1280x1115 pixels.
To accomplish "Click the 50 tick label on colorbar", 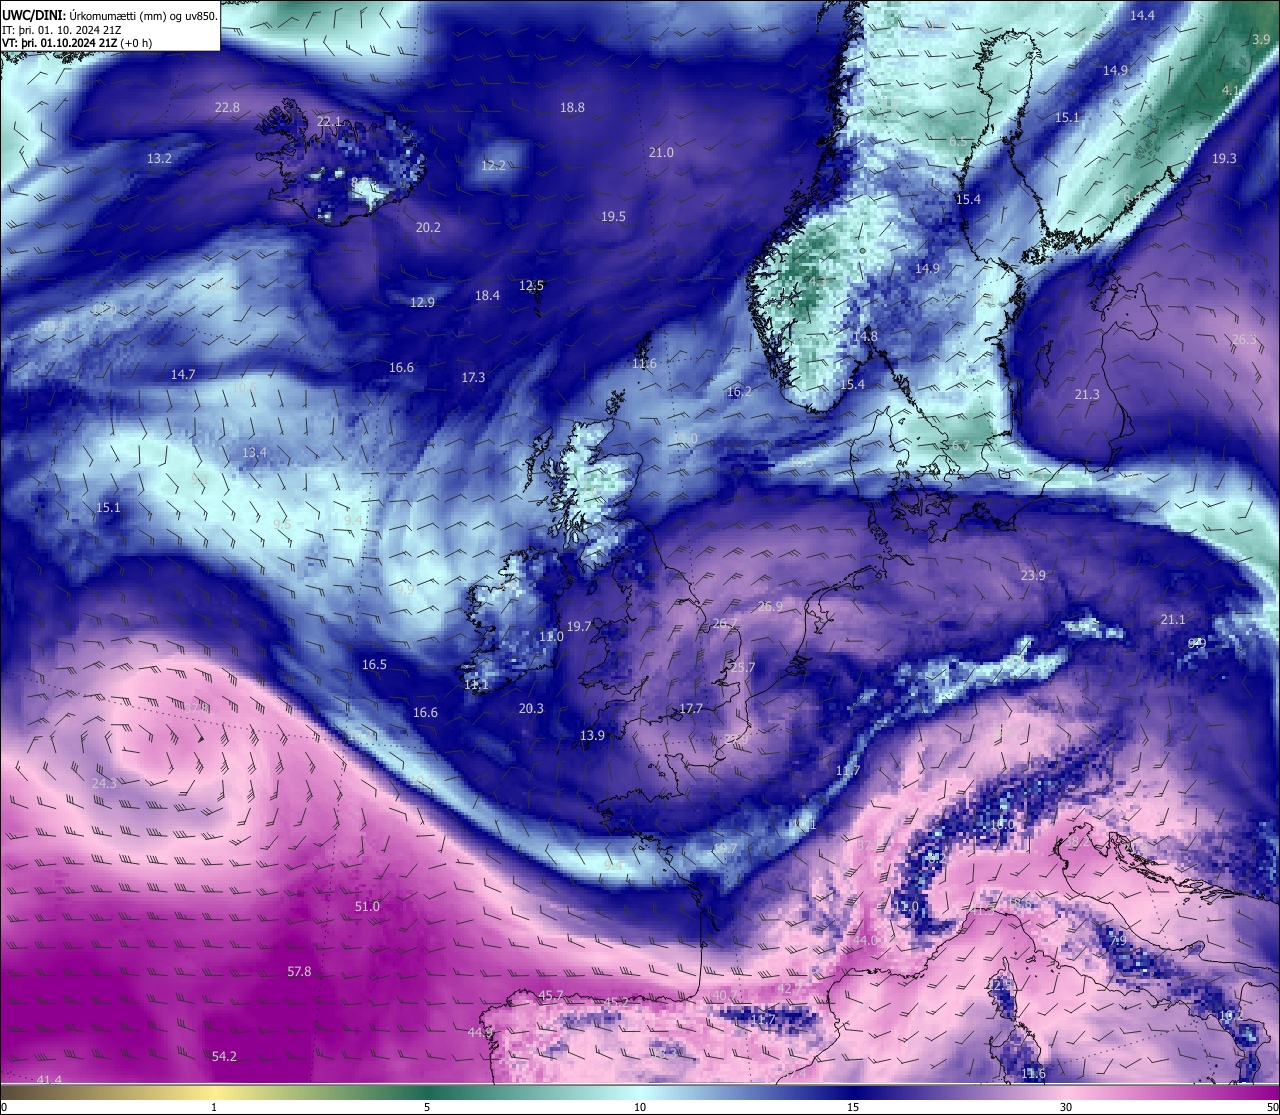I will [1272, 1107].
